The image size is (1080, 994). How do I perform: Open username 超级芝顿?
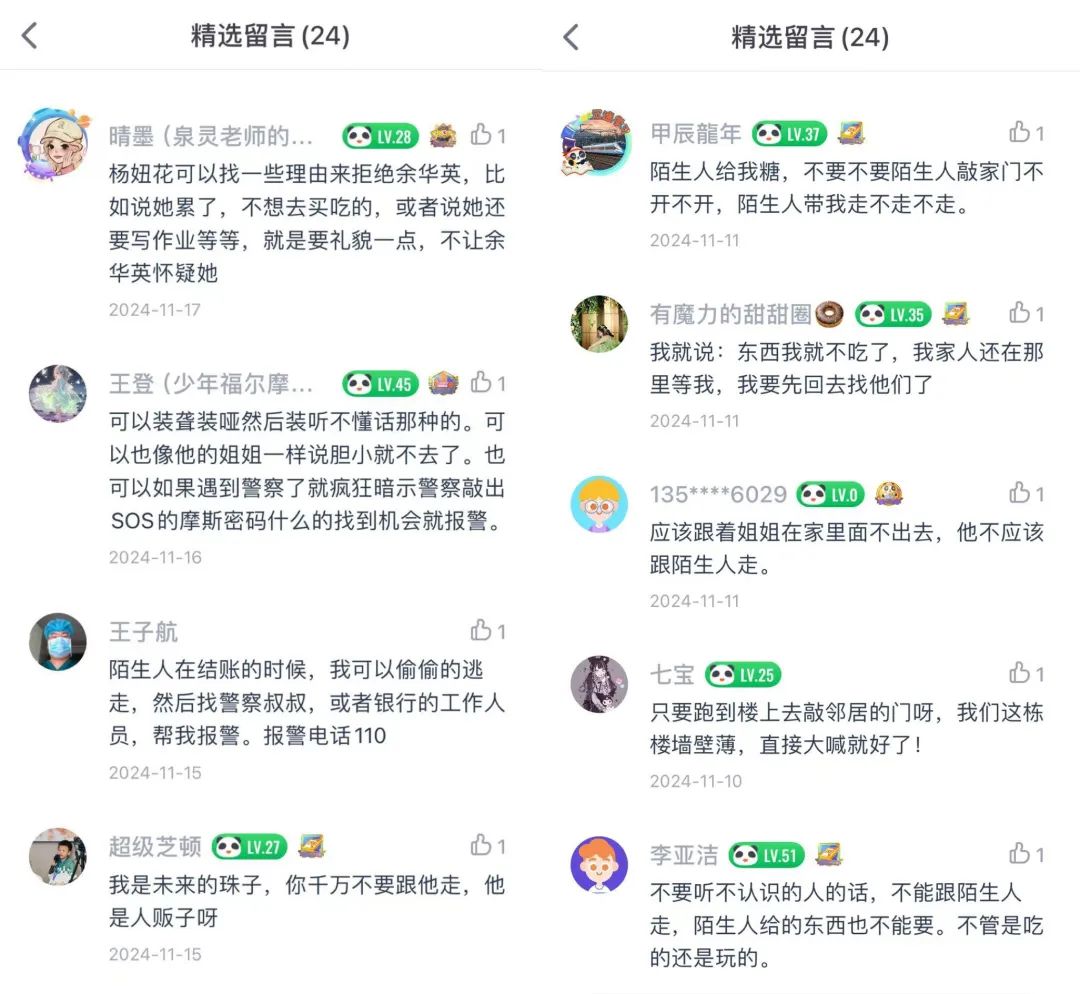[155, 846]
